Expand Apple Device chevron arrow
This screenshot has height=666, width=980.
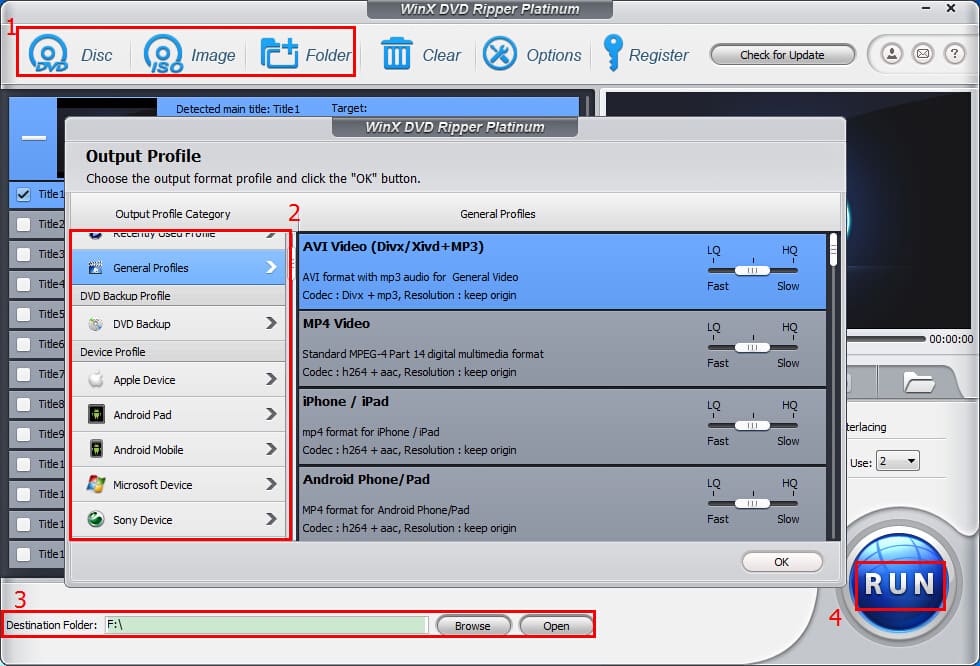[x=271, y=379]
